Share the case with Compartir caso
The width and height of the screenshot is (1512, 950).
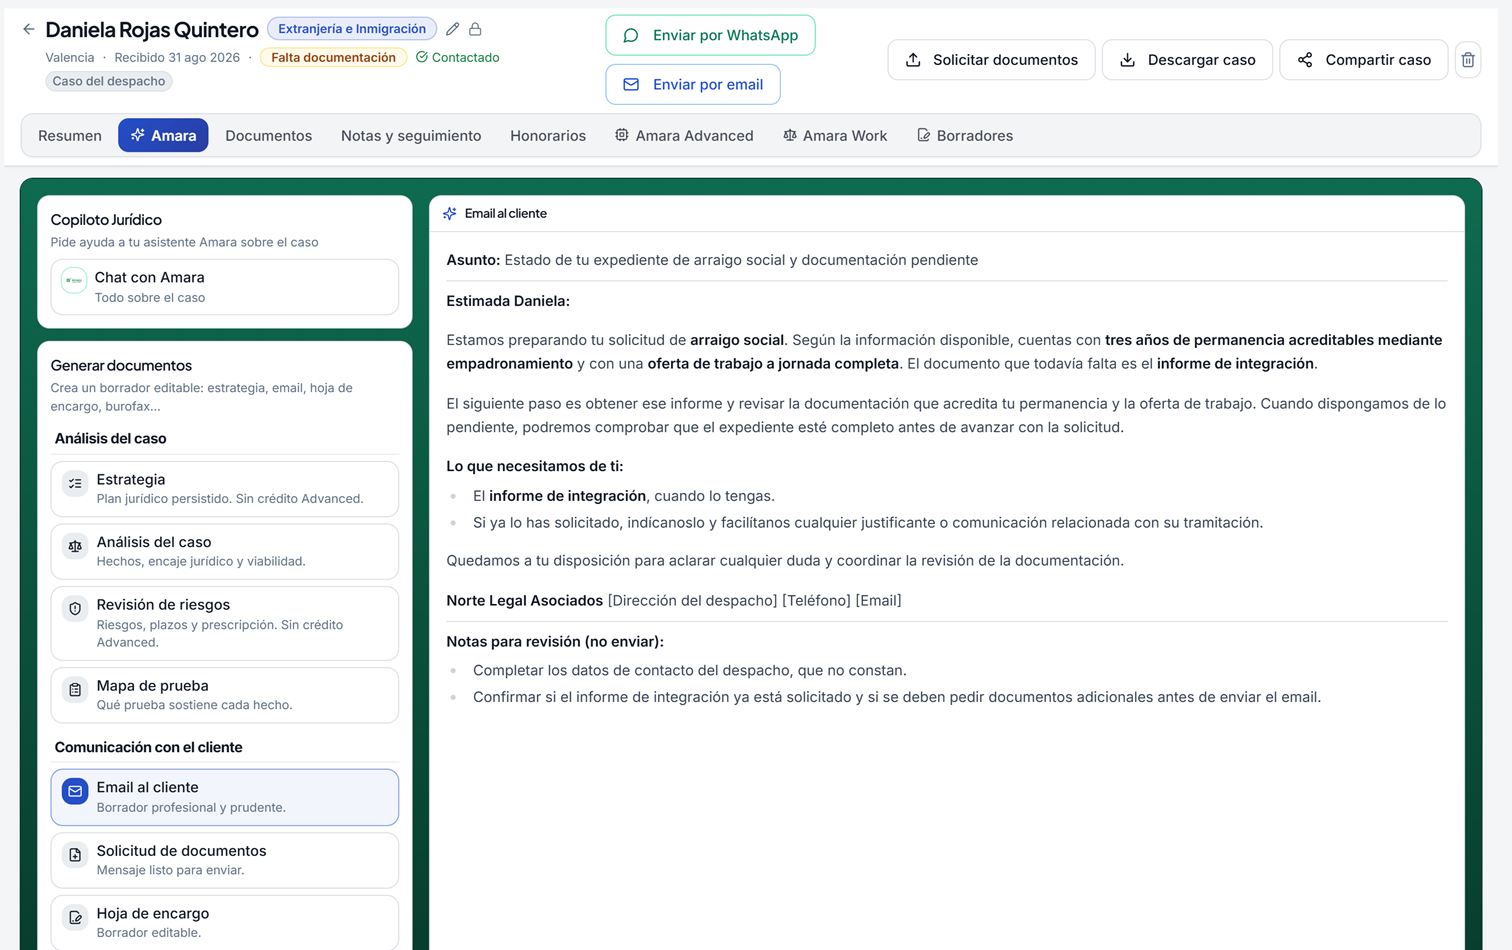click(1364, 60)
